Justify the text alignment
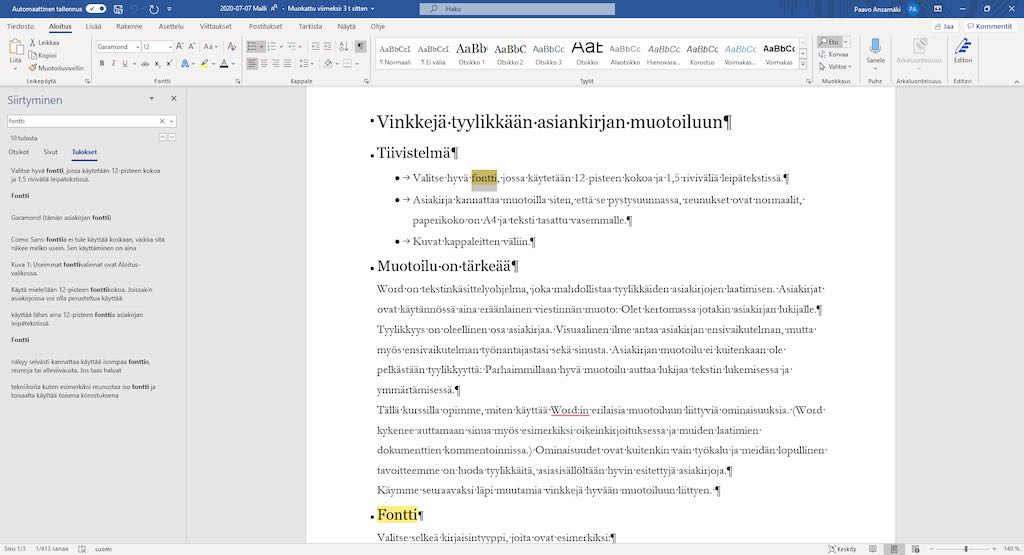This screenshot has width=1024, height=555. tap(287, 63)
